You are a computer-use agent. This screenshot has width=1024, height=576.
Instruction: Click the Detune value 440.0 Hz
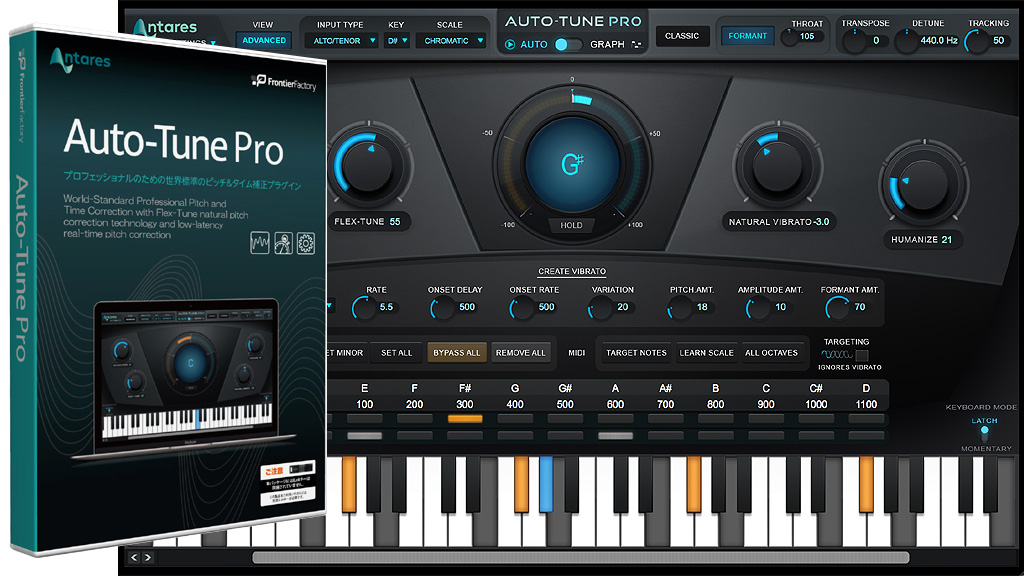(x=939, y=40)
